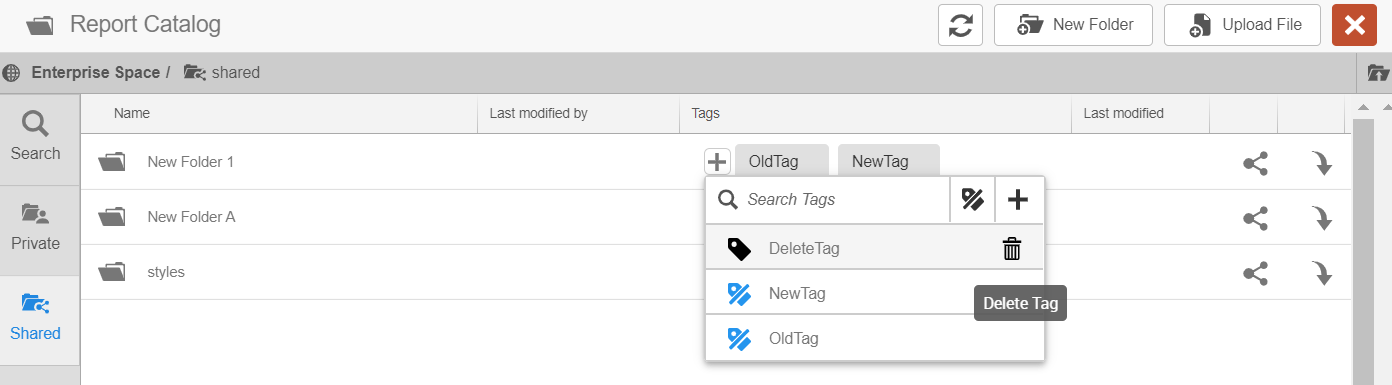Screen dimensions: 1392x385
Task: Click the refresh catalog icon button
Action: point(960,25)
